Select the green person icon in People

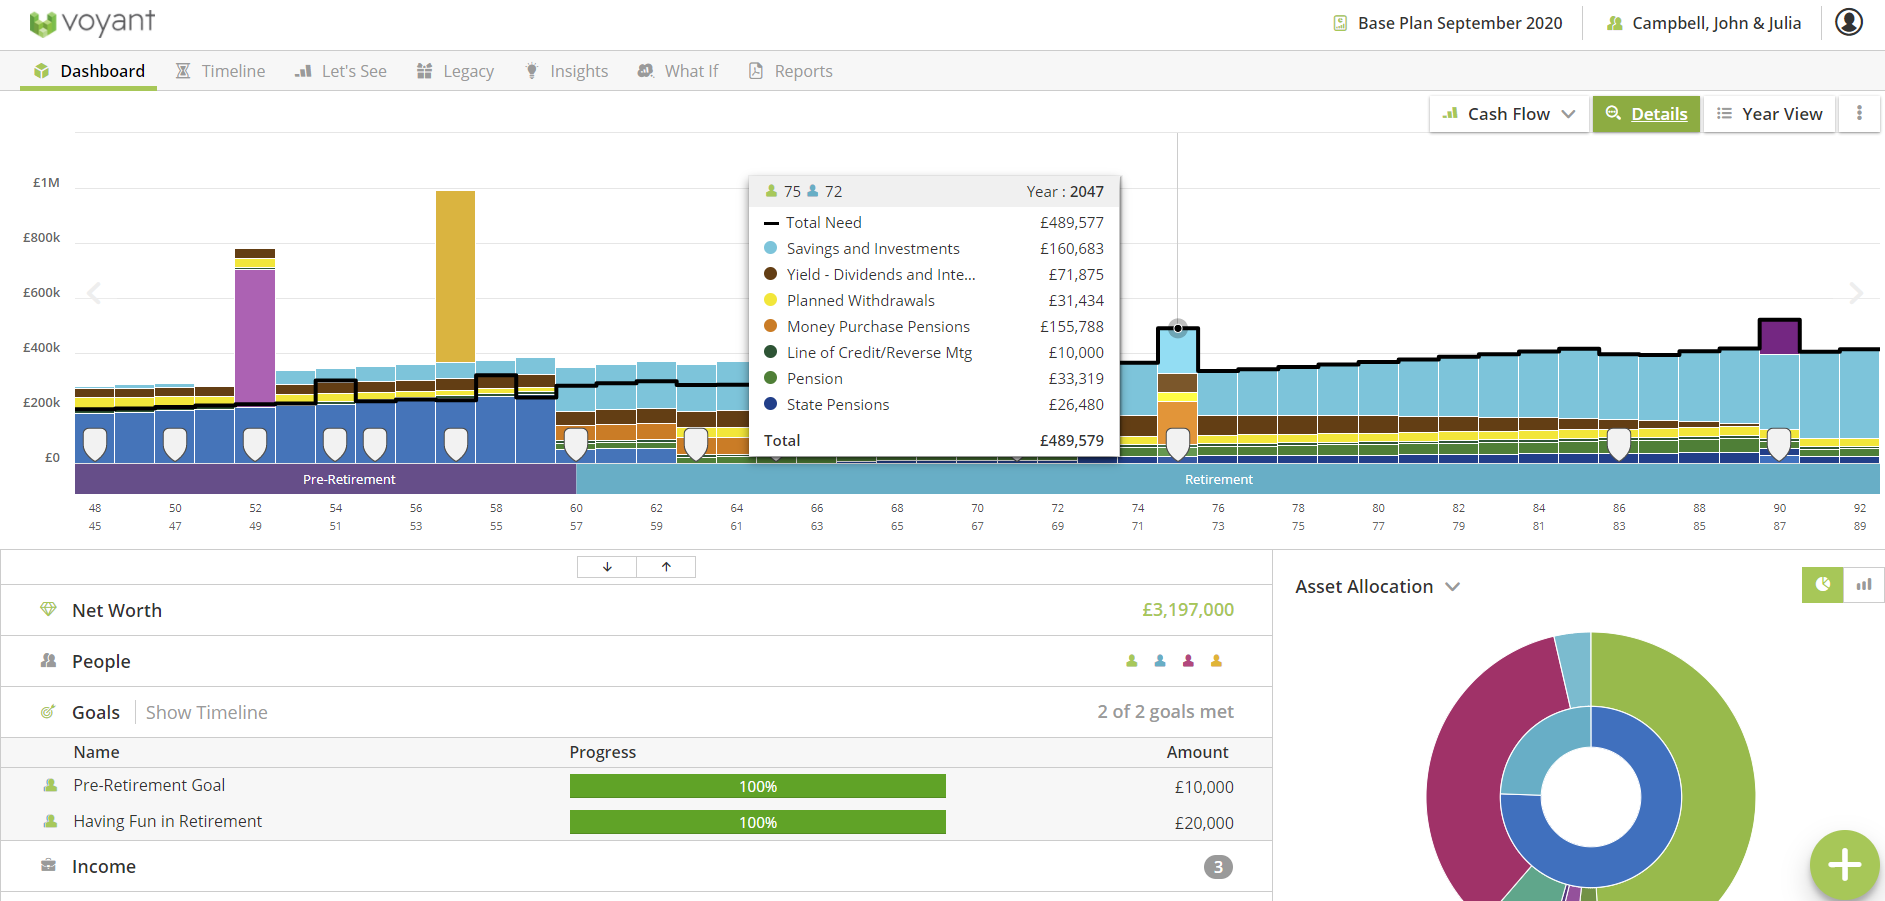point(1132,661)
